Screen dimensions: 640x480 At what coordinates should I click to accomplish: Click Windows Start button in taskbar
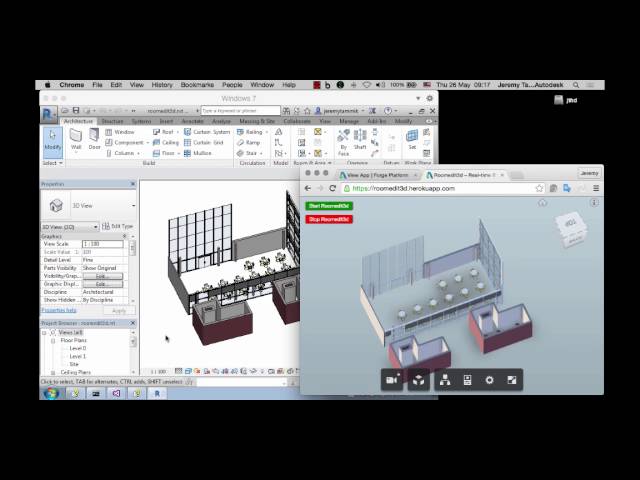(x=51, y=393)
